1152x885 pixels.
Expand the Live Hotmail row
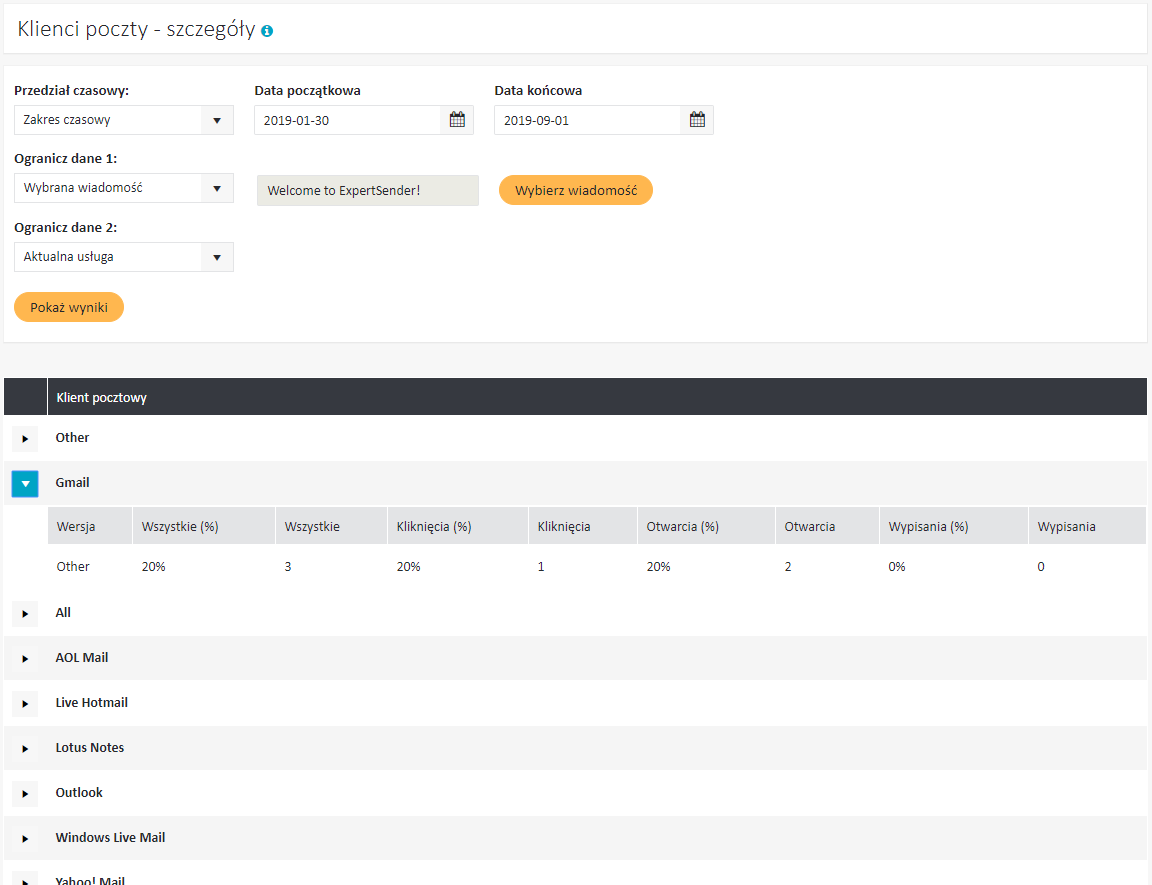25,703
